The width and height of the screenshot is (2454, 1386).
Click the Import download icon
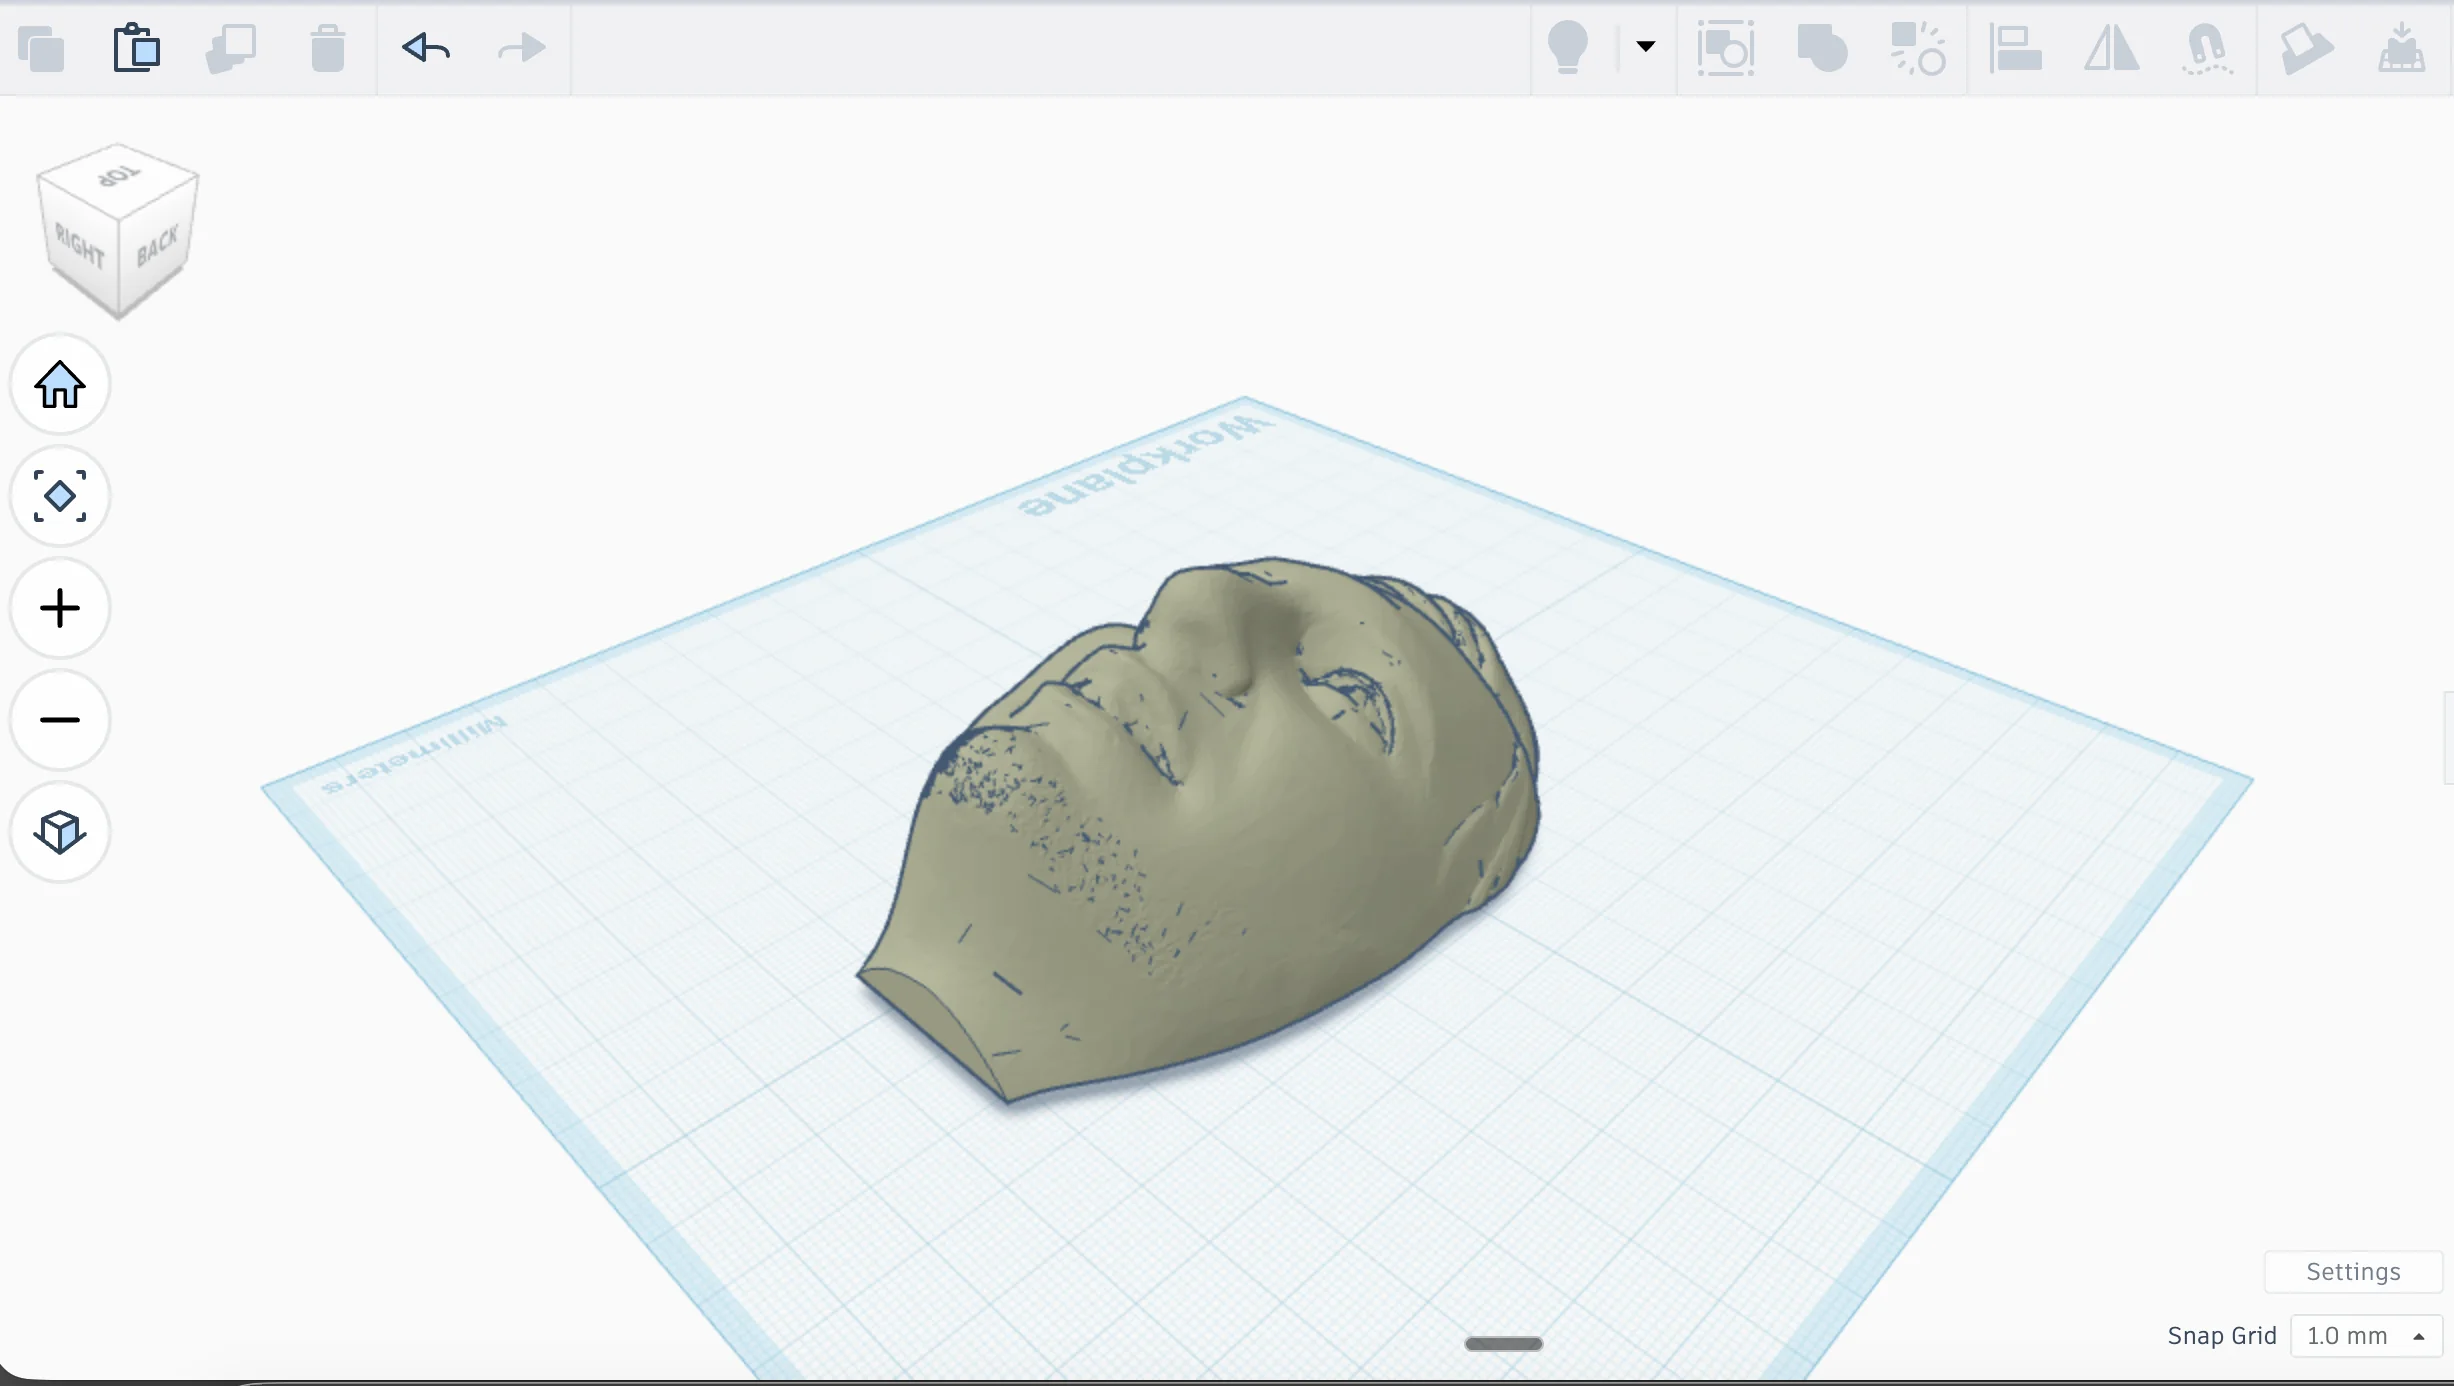2401,48
